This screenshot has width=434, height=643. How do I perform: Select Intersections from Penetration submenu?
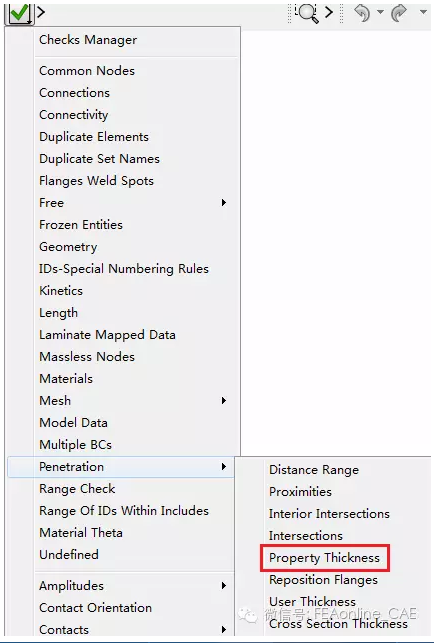[x=306, y=536]
